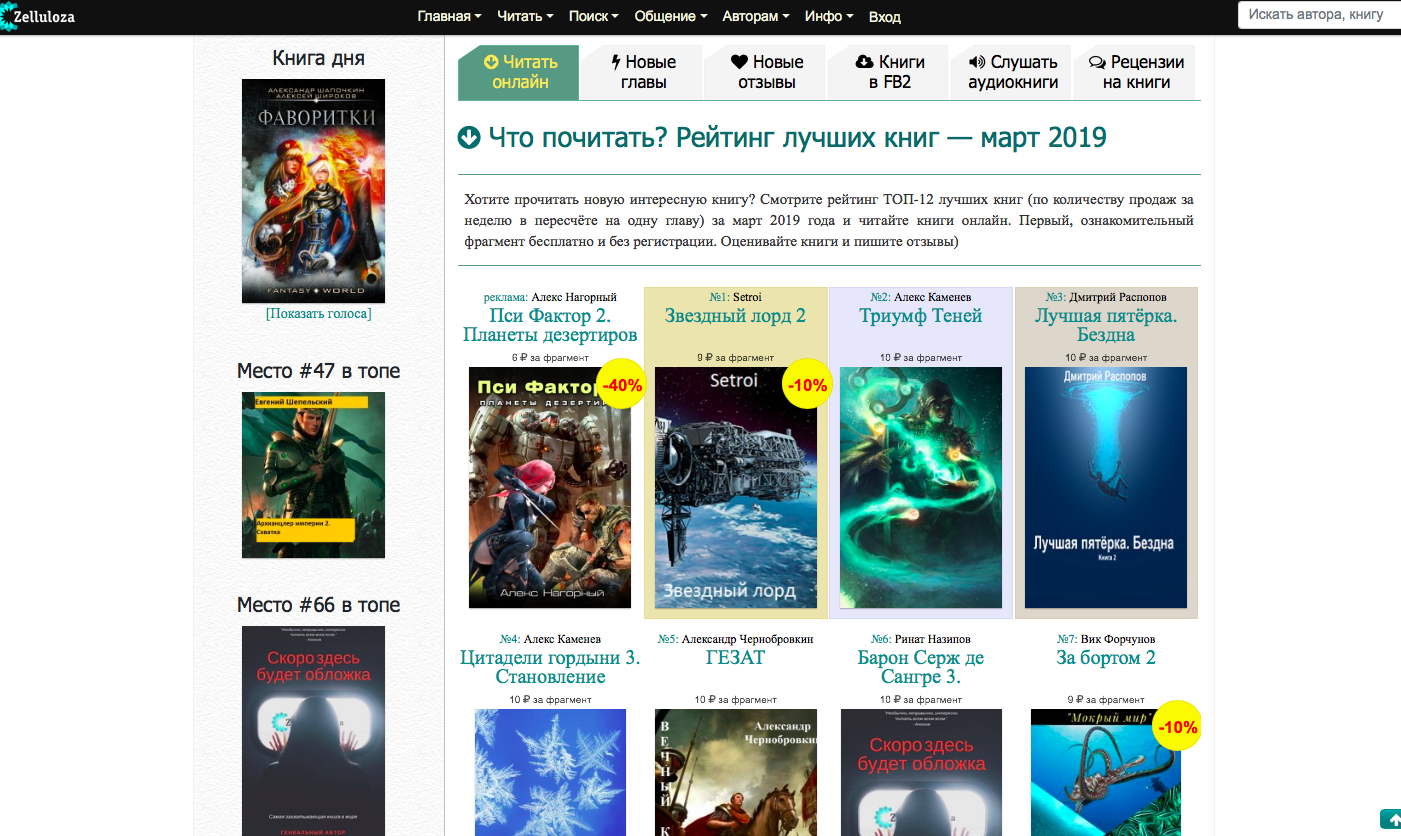Click the snowflake cover of Цитадели гордыни
This screenshot has width=1401, height=836.
click(550, 772)
